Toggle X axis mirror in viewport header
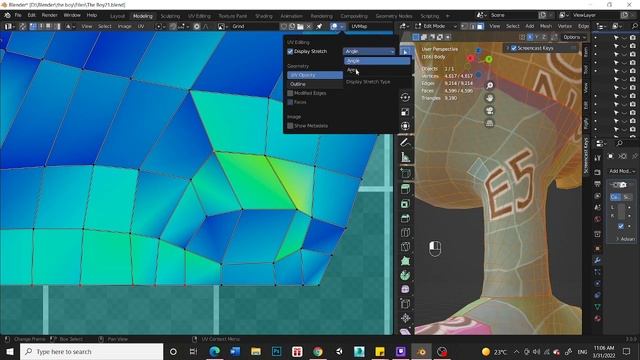Image resolution: width=640 pixels, height=360 pixels. 530,37
